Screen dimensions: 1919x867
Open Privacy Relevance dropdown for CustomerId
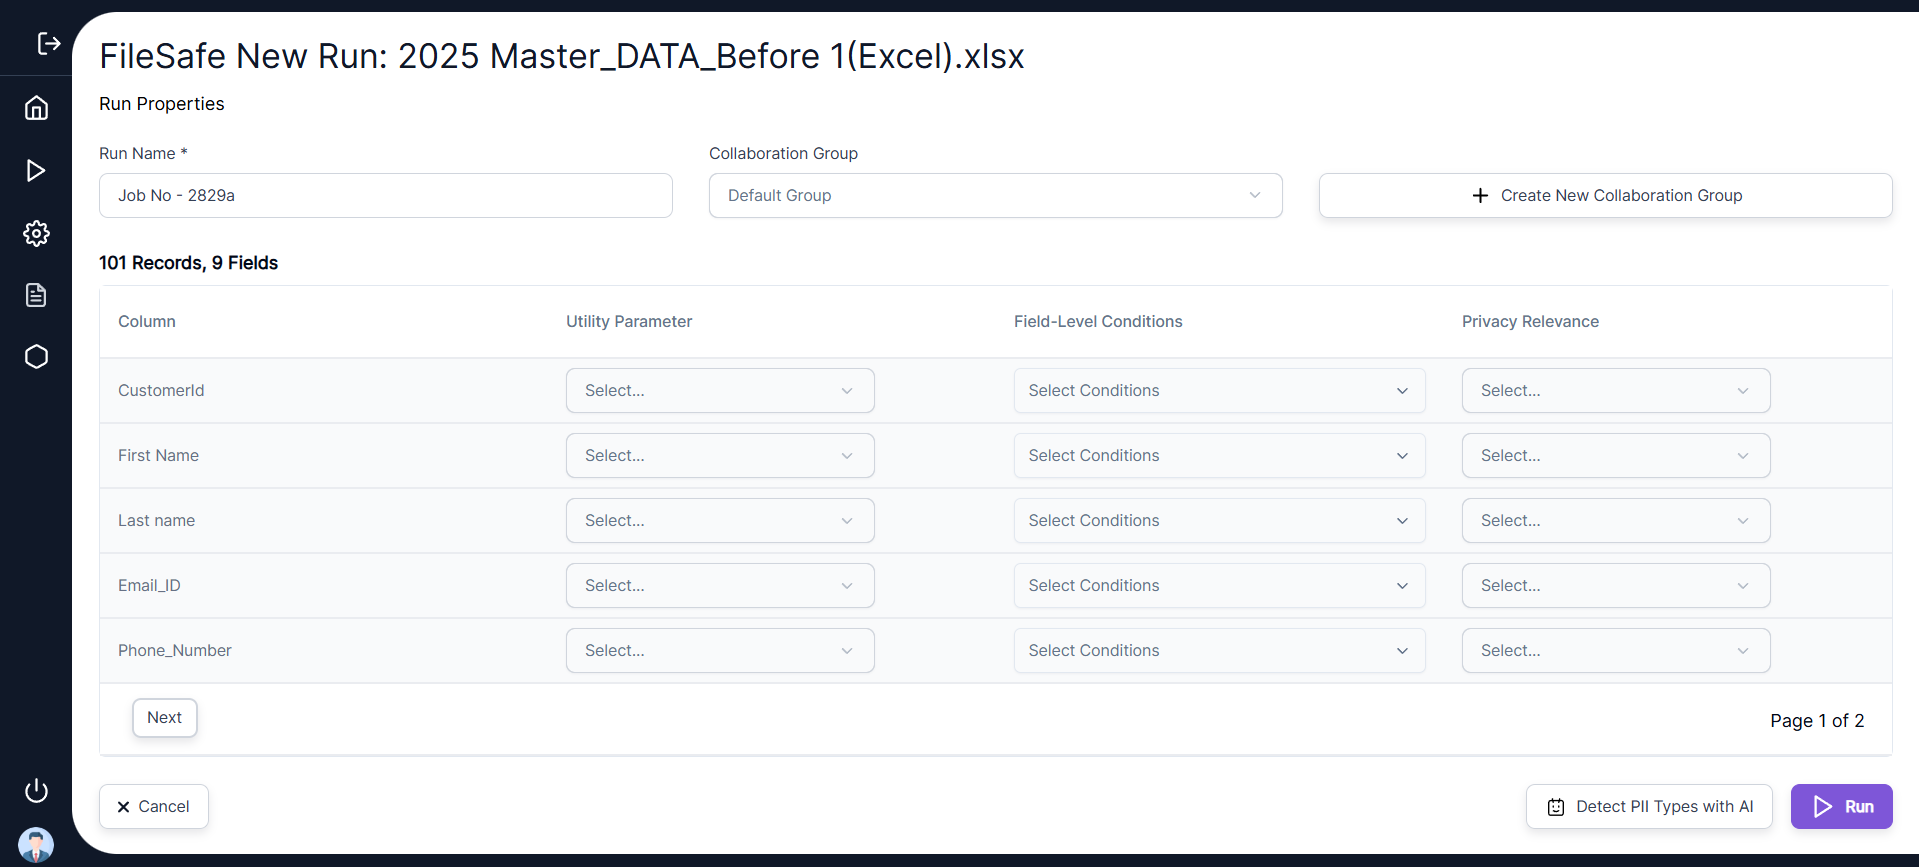pyautogui.click(x=1615, y=391)
